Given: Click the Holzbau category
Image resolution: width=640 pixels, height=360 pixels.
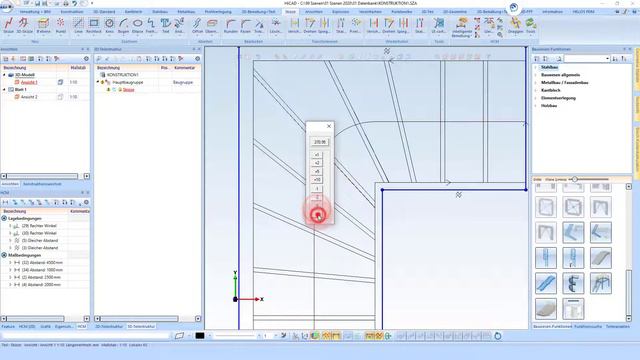Looking at the screenshot, I should [x=549, y=106].
